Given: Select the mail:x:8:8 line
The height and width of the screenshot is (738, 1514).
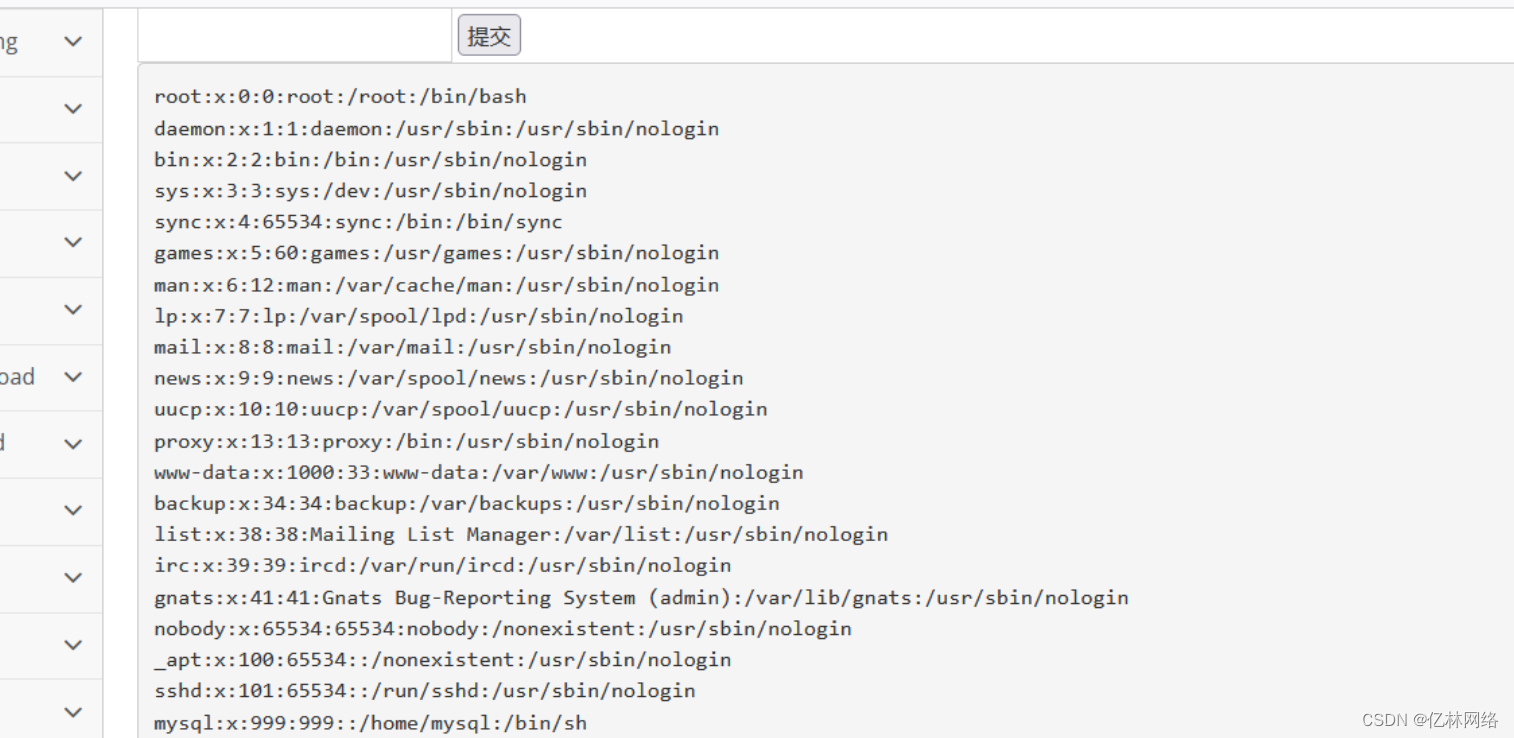Looking at the screenshot, I should coord(412,347).
